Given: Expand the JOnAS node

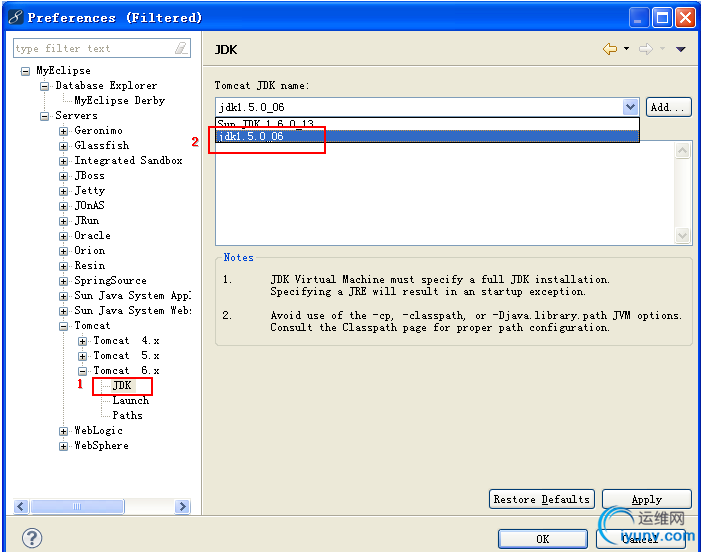Looking at the screenshot, I should 63,206.
